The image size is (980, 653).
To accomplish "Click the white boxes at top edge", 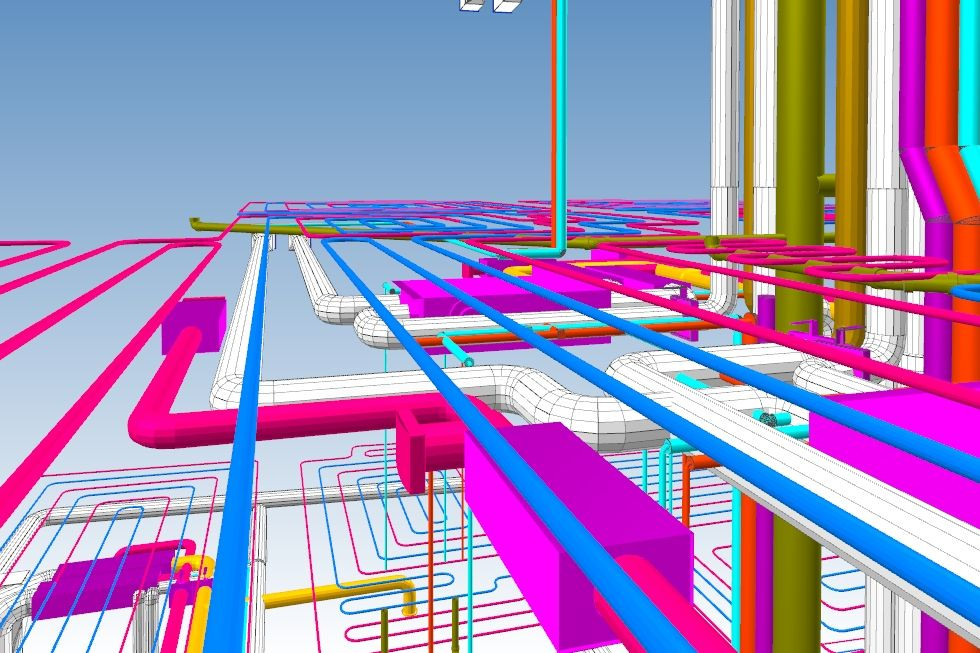I will tap(488, 5).
